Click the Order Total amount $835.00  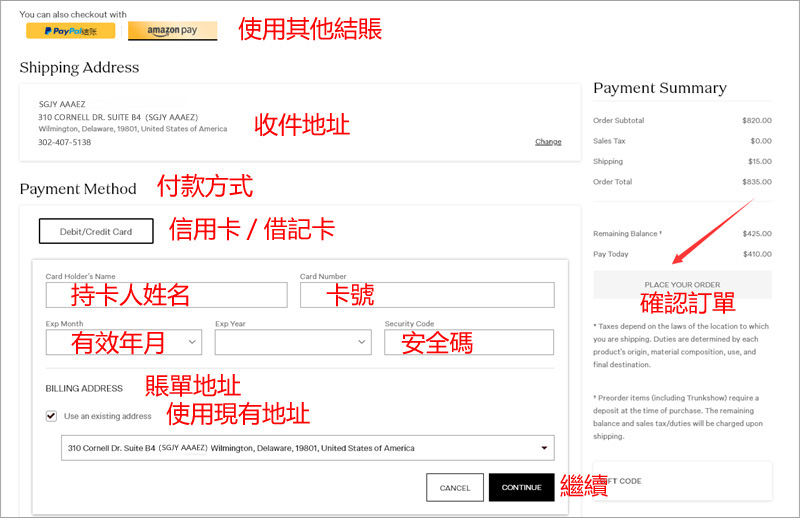coord(756,182)
